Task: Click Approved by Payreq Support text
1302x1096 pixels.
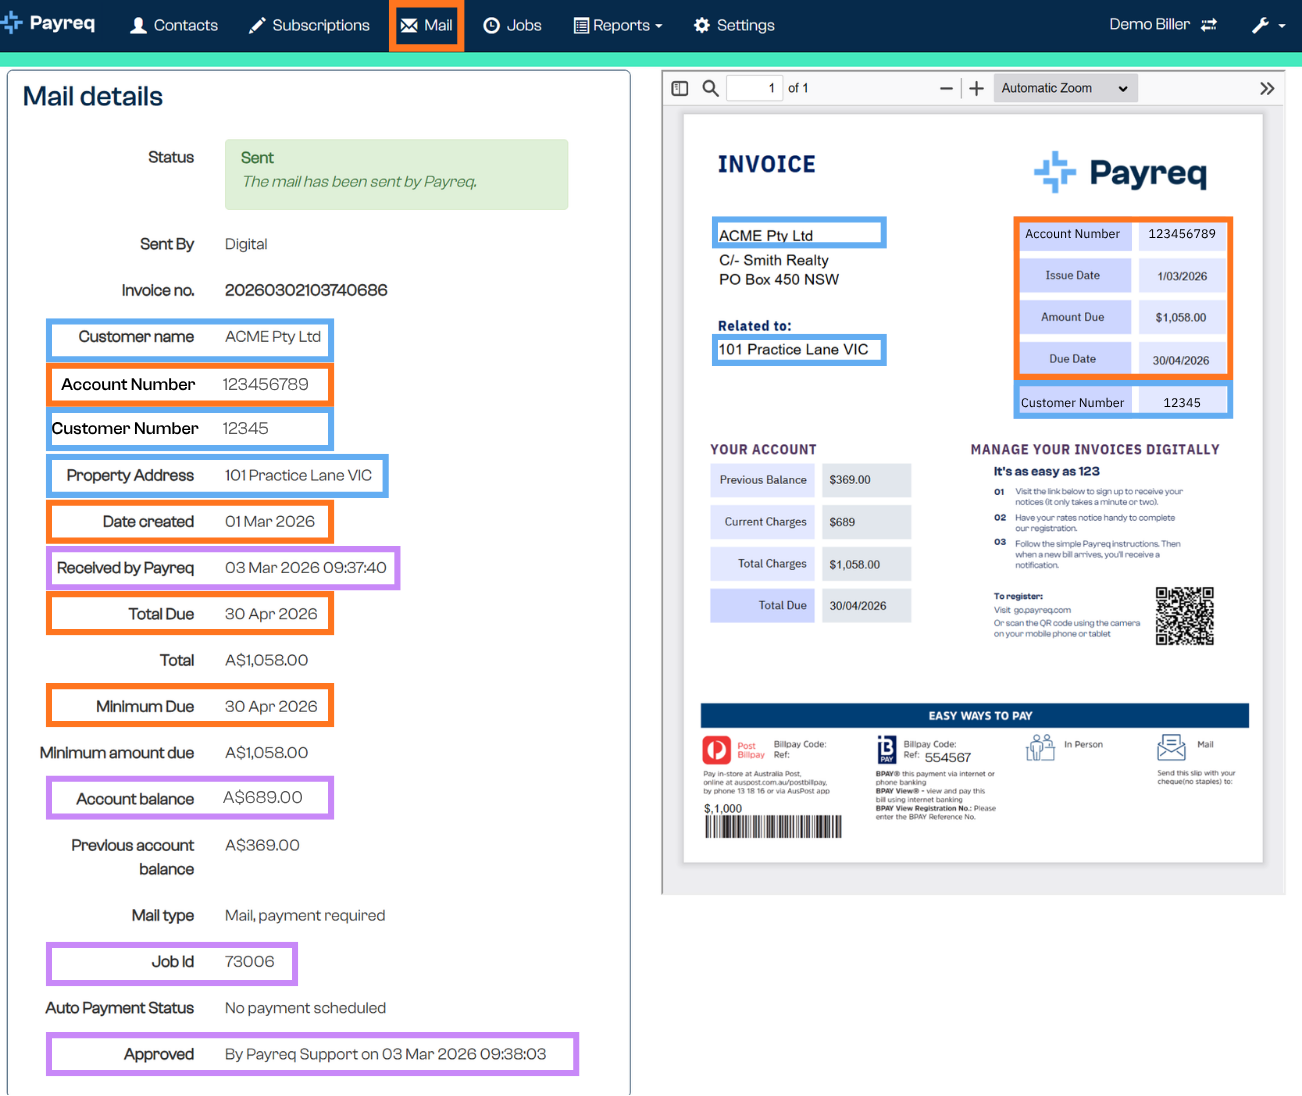Action: coord(385,1054)
